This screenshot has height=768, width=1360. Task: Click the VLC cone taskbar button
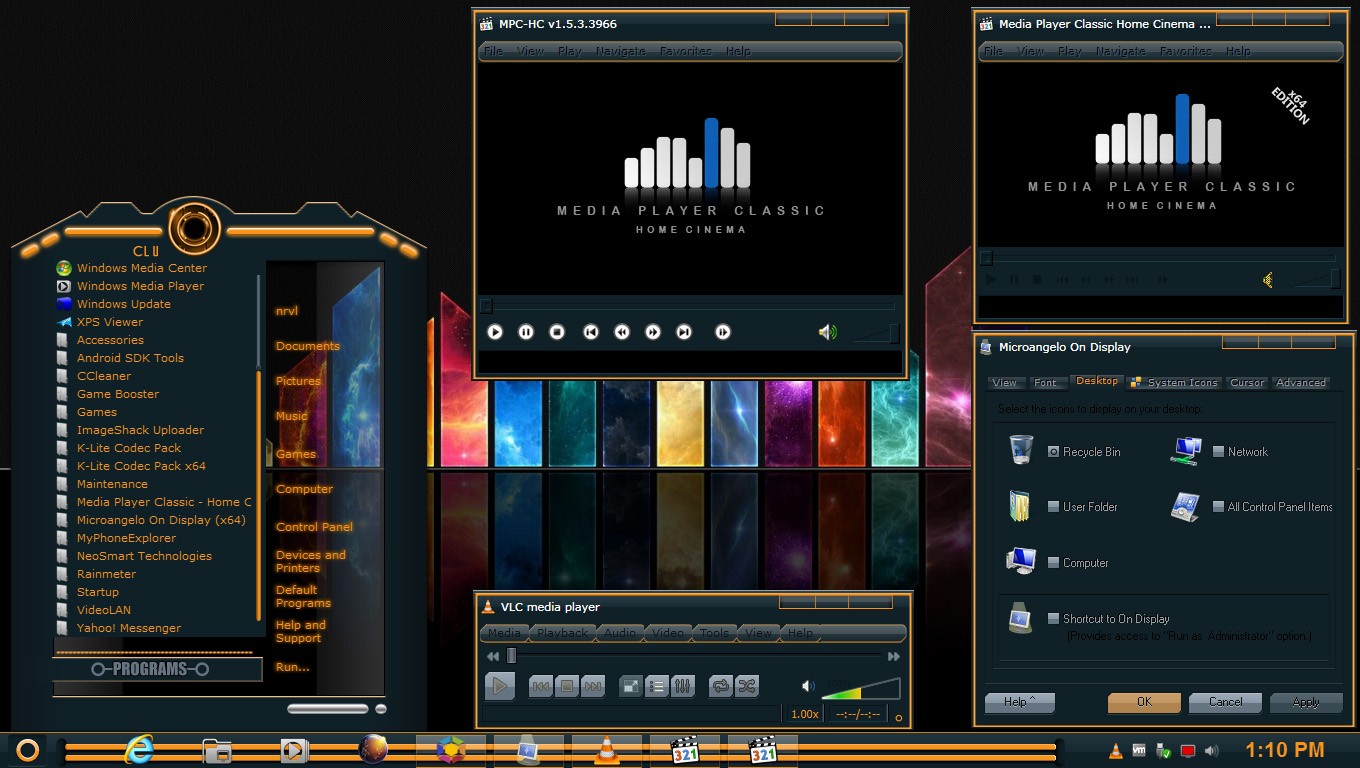[605, 750]
